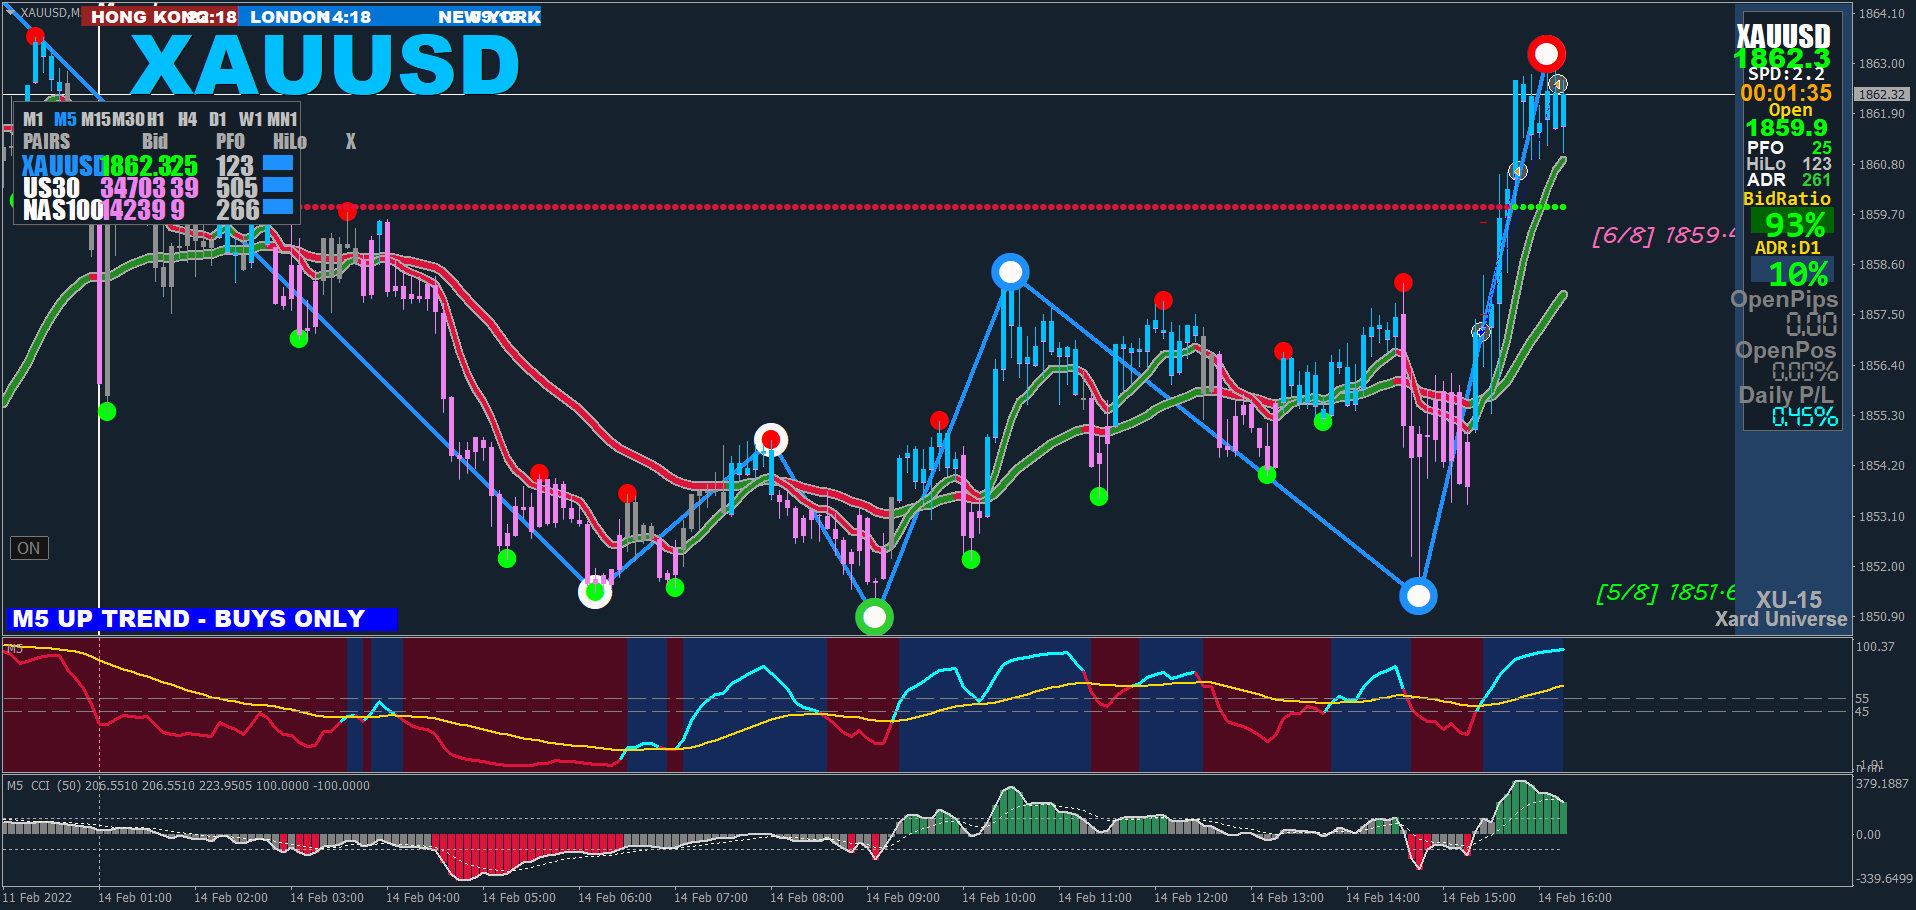1916x910 pixels.
Task: Change the chart to the H4 timeframe
Action: pyautogui.click(x=187, y=119)
